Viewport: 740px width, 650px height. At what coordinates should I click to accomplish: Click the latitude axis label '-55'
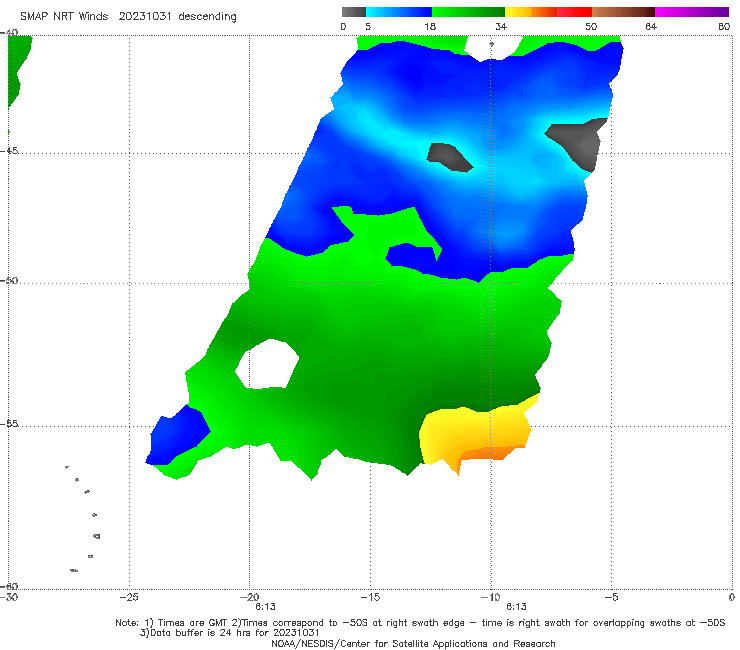(x=9, y=424)
